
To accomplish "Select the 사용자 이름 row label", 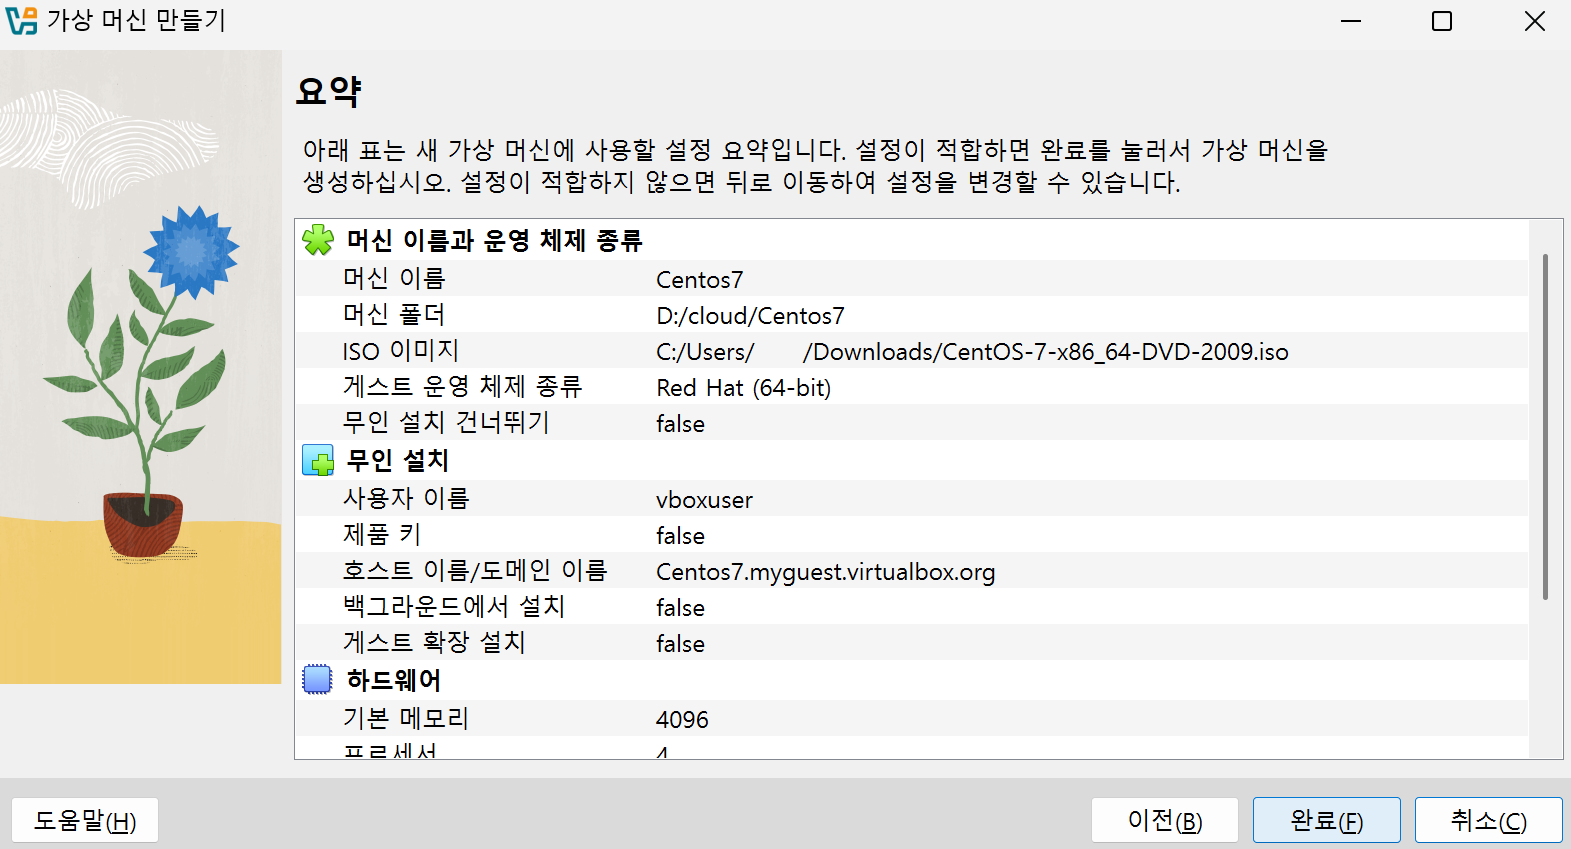I will click(405, 499).
